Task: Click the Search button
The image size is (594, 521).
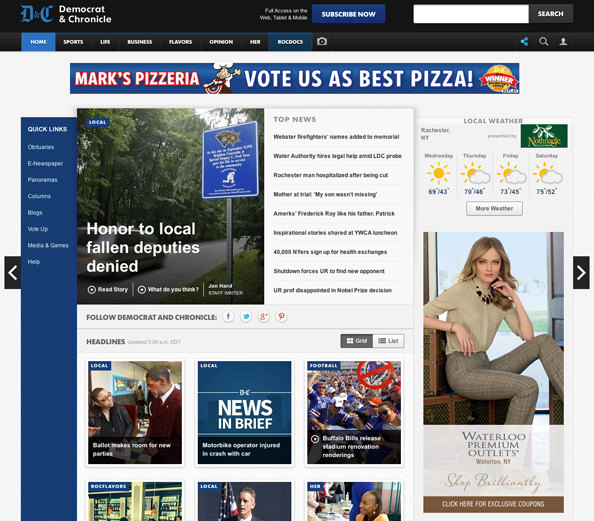Action: pyautogui.click(x=551, y=14)
